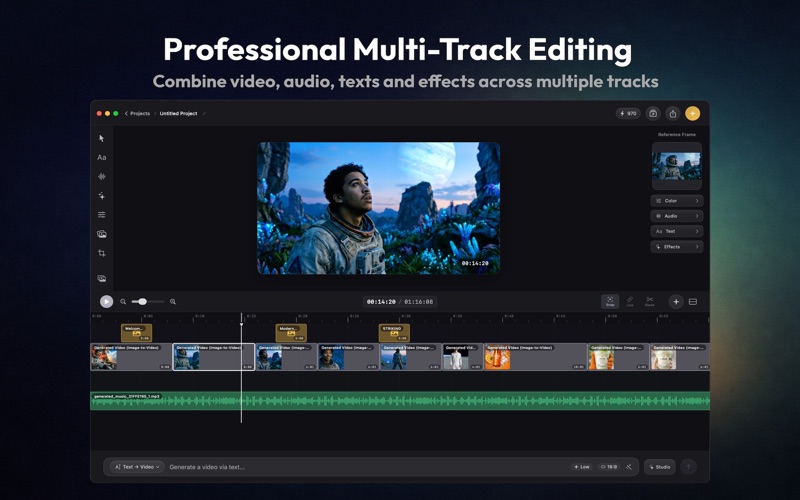Open the Text → Video mode dropdown
Viewport: 800px width, 500px height.
coord(137,467)
